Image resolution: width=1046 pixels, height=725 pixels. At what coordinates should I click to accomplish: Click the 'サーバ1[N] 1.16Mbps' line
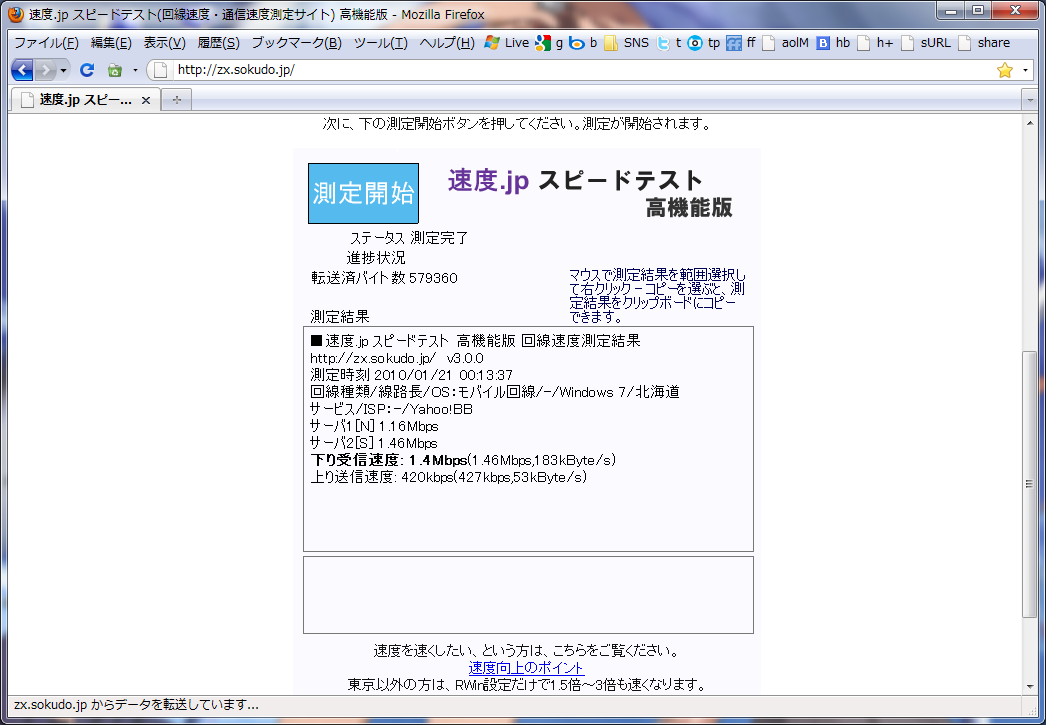click(x=374, y=426)
